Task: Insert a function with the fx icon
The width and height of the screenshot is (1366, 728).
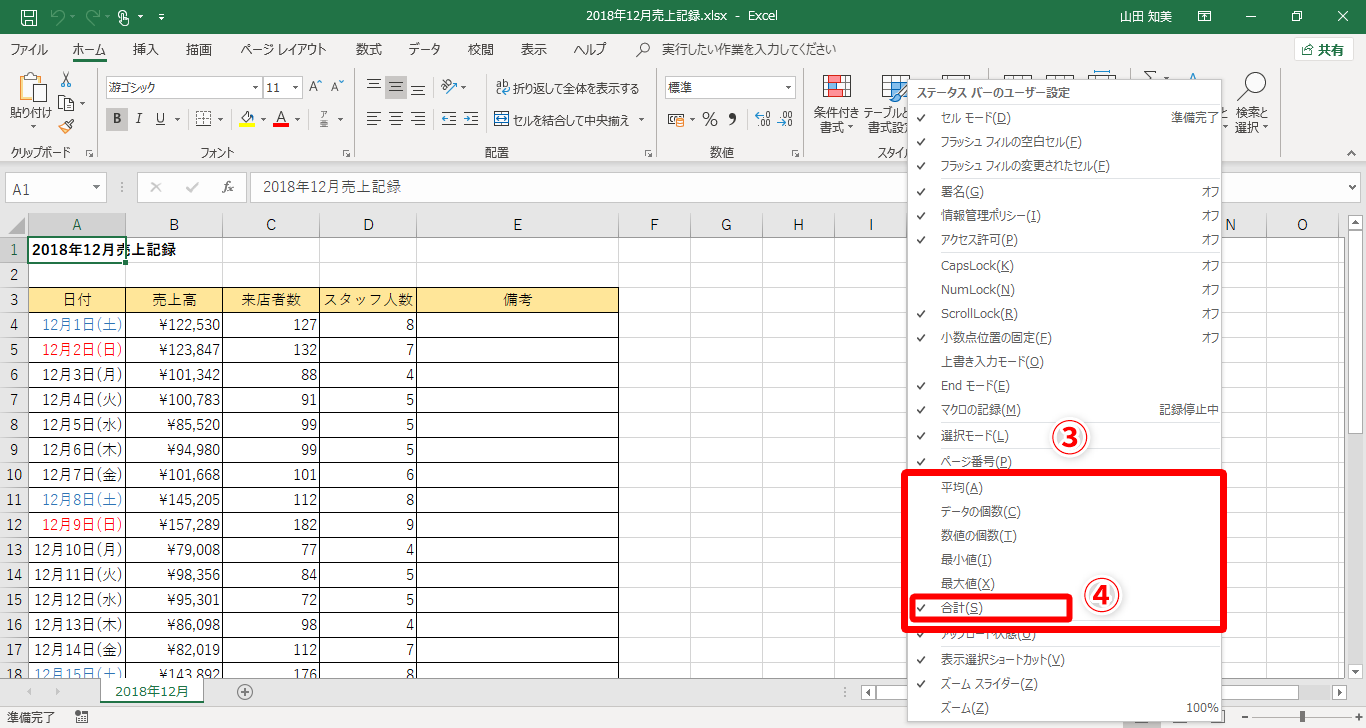Action: click(x=228, y=187)
